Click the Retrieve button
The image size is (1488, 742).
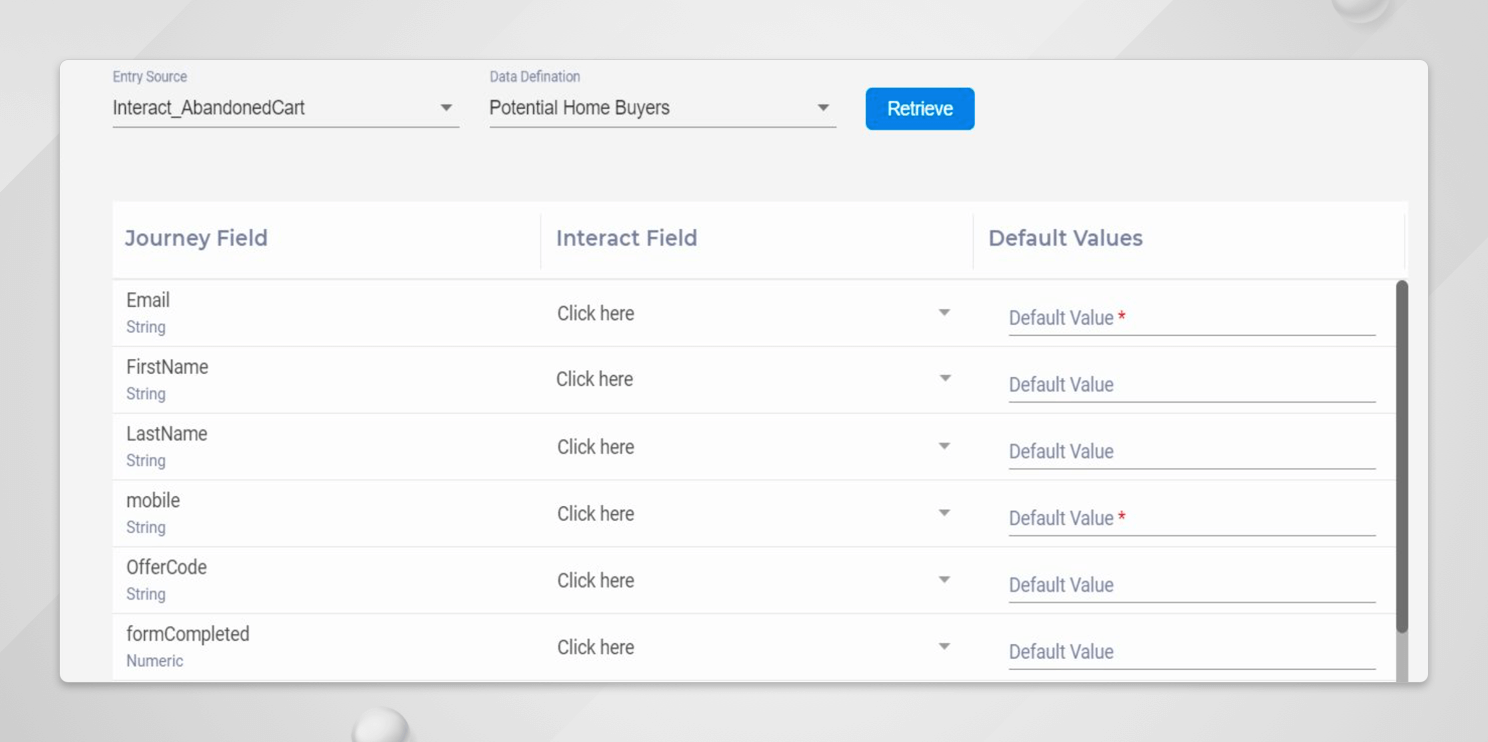click(x=919, y=109)
